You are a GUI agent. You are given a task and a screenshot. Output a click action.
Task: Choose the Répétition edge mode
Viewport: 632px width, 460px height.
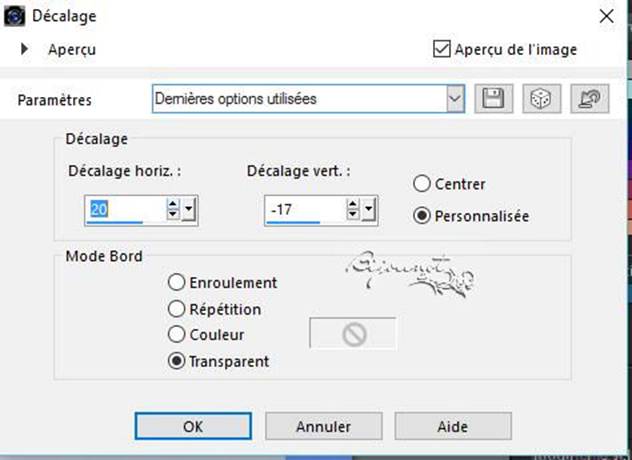pos(177,309)
